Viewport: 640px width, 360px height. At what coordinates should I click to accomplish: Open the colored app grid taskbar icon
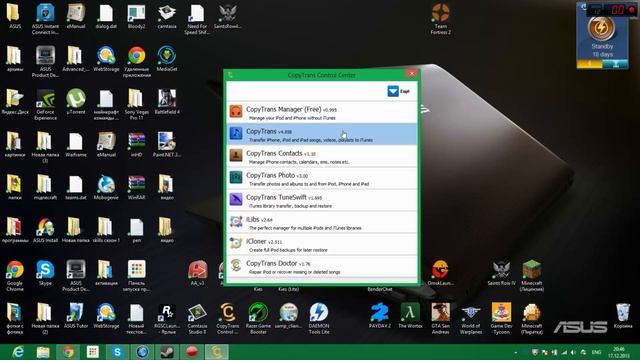(93, 352)
